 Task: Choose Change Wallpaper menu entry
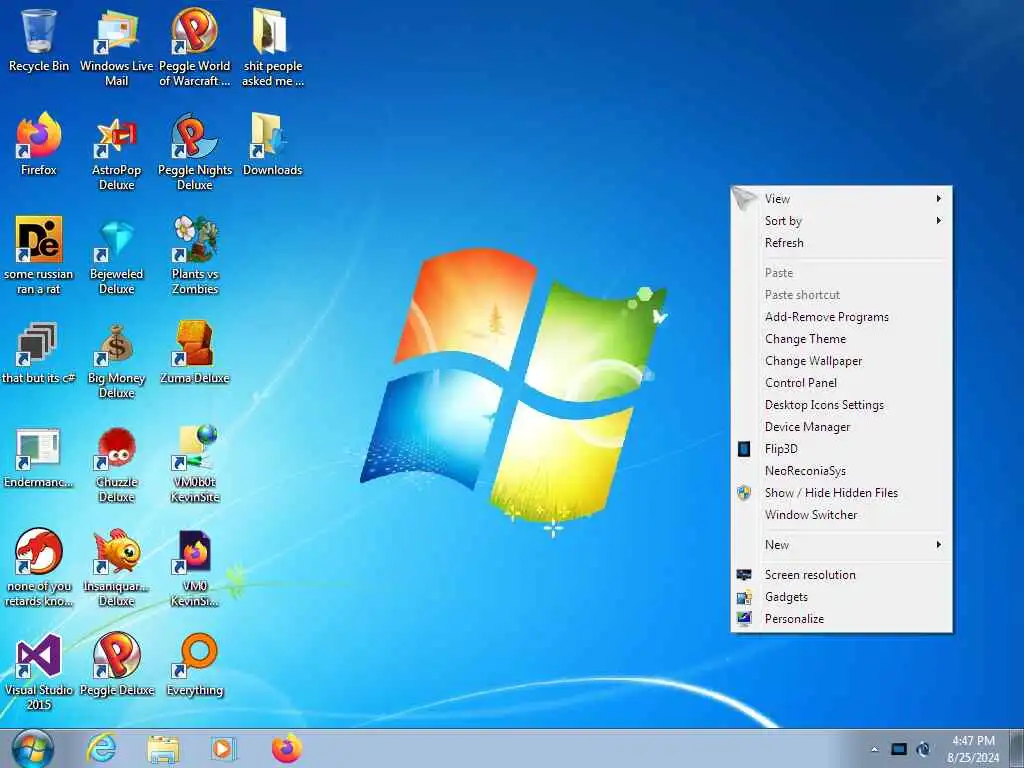[x=841, y=361]
